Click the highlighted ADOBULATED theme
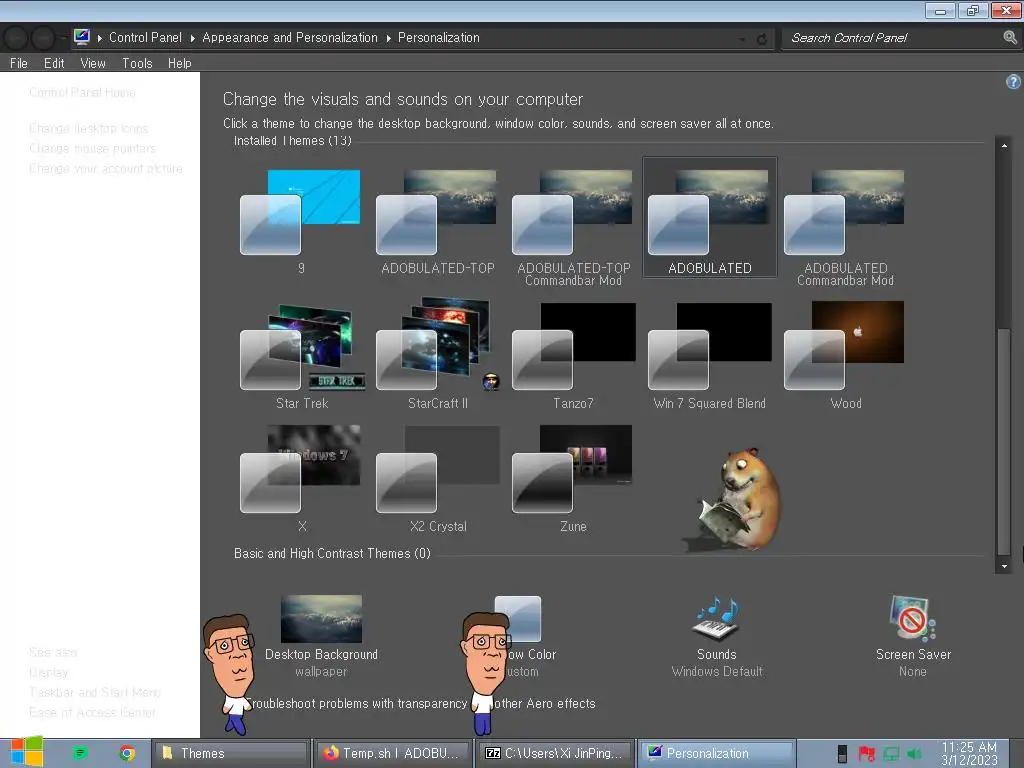This screenshot has height=768, width=1024. (710, 217)
